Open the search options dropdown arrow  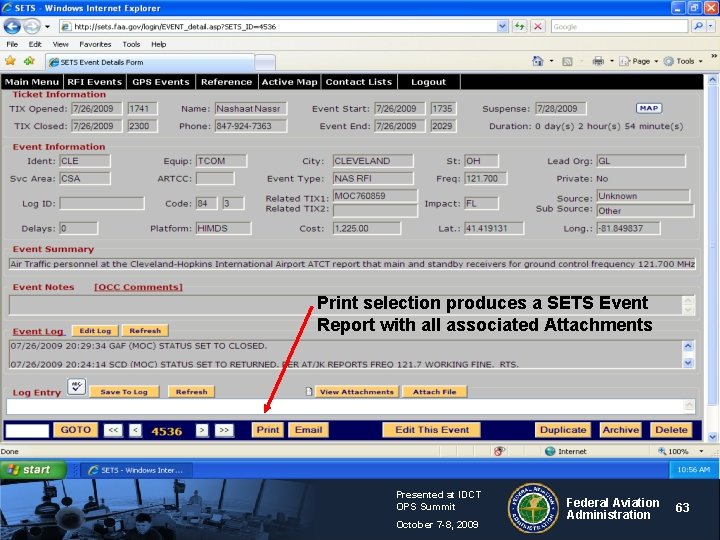click(711, 26)
